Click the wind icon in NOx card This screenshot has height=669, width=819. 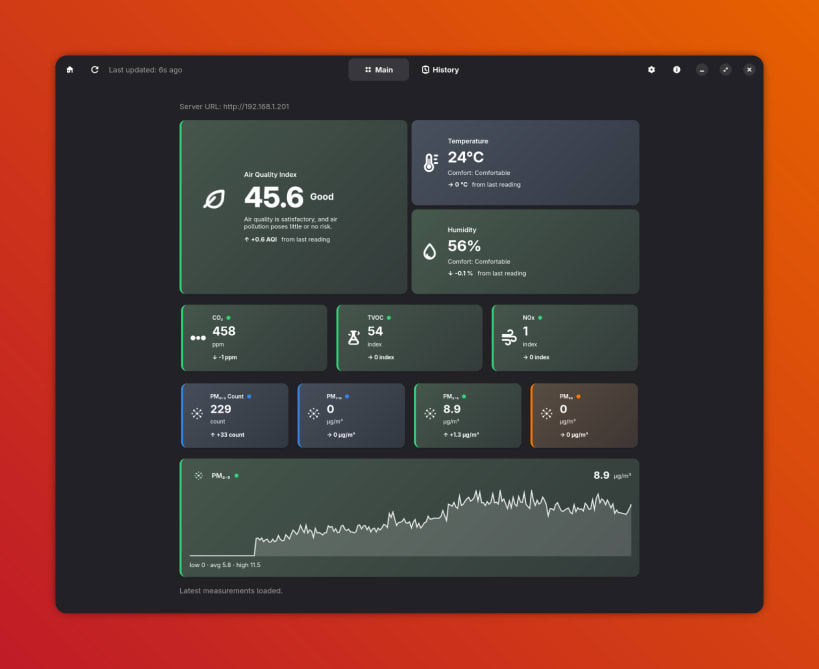509,337
